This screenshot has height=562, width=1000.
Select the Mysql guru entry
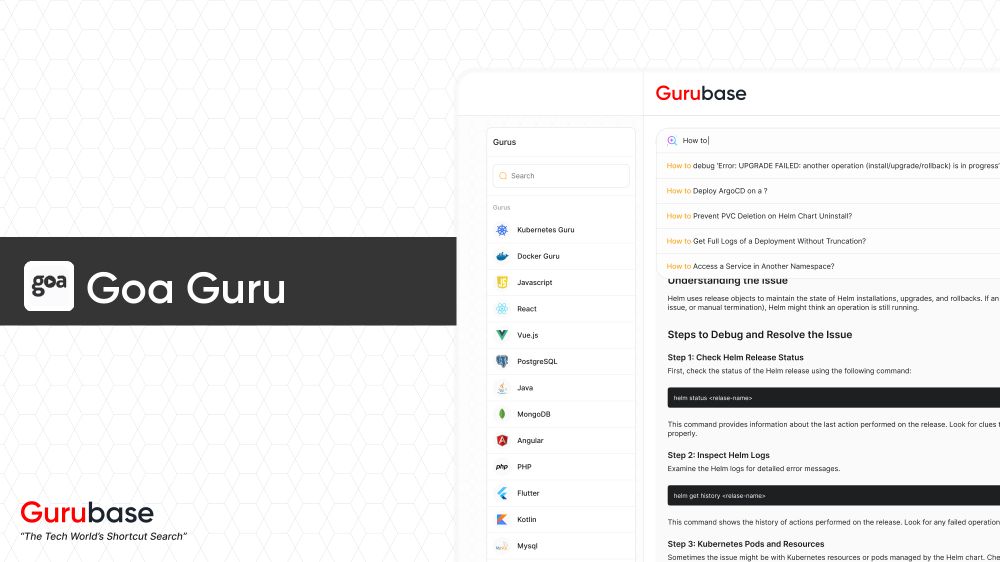(x=561, y=546)
